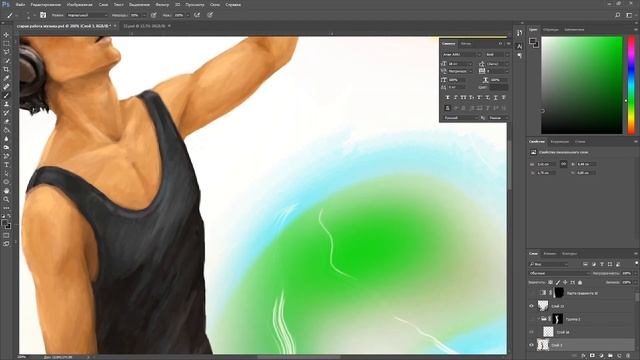
Task: Select the Hand tool
Action: click(x=6, y=191)
